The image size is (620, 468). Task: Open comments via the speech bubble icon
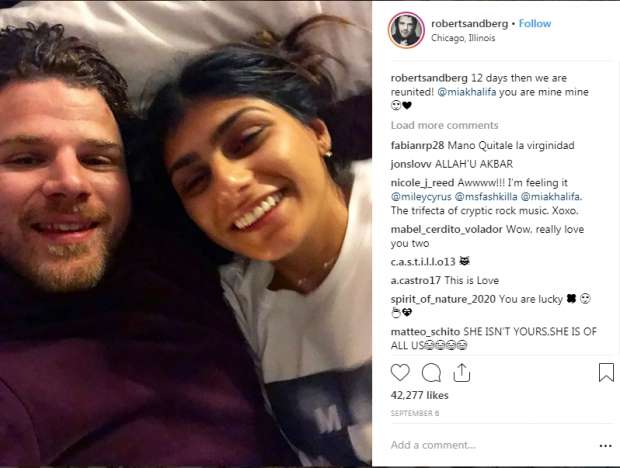click(431, 373)
